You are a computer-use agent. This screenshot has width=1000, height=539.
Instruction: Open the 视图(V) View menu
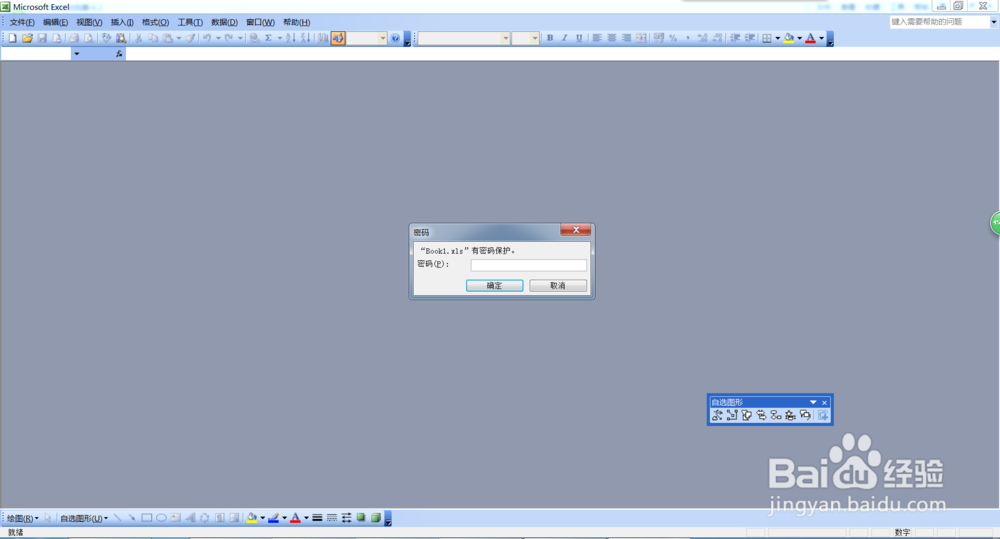click(x=89, y=22)
